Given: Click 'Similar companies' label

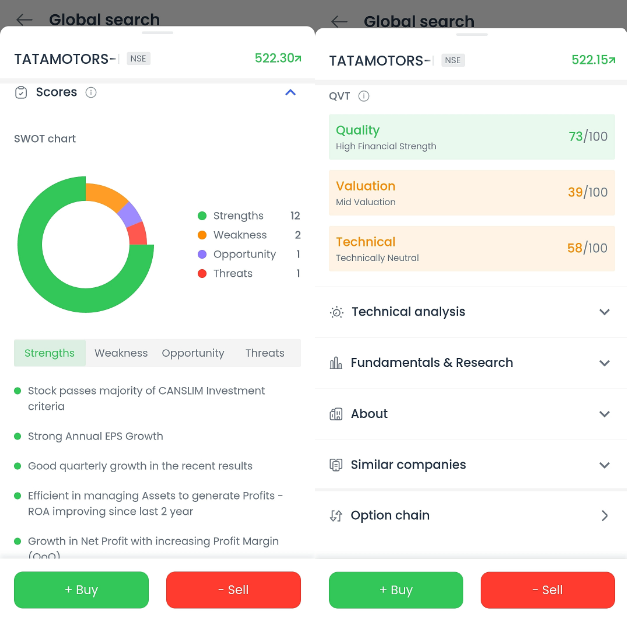Looking at the screenshot, I should (408, 465).
